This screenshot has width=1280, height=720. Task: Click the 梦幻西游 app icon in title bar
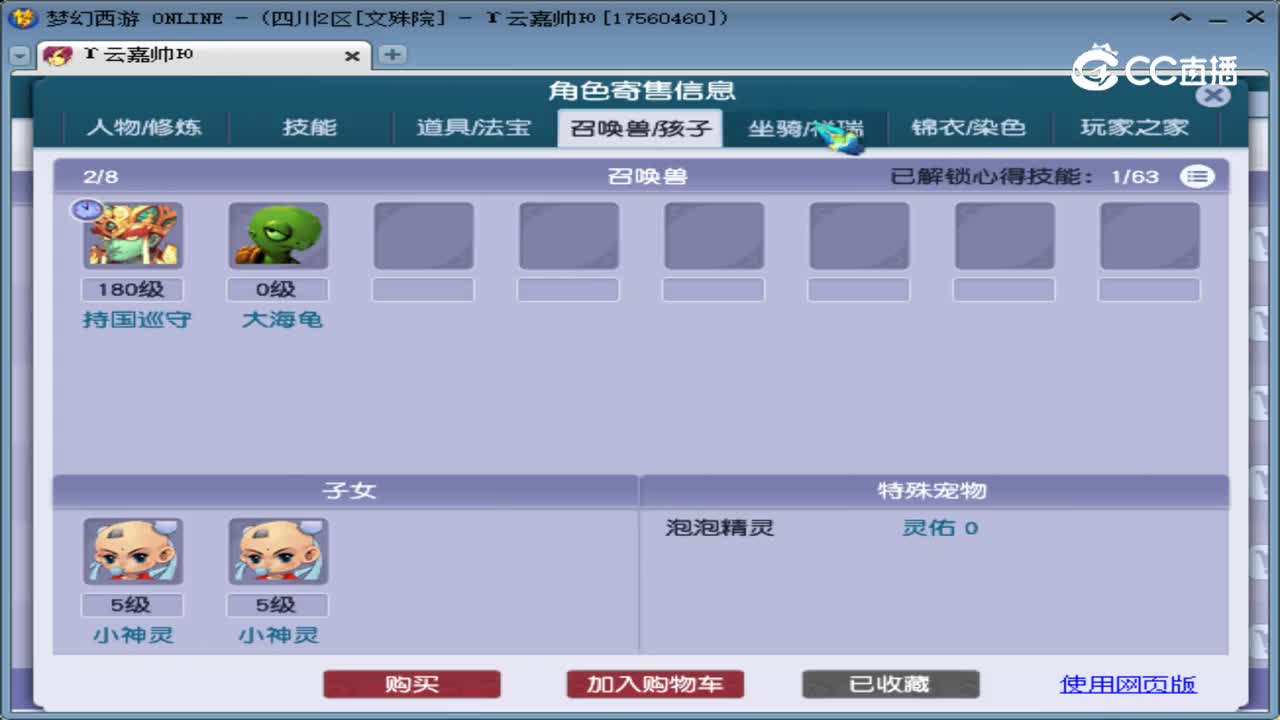22,18
